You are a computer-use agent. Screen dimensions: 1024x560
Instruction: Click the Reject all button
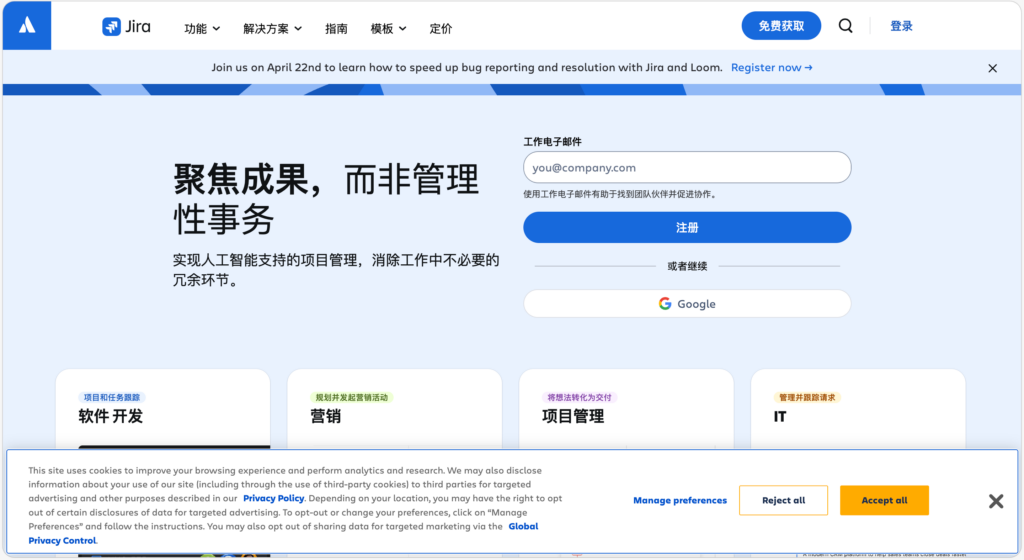(784, 501)
